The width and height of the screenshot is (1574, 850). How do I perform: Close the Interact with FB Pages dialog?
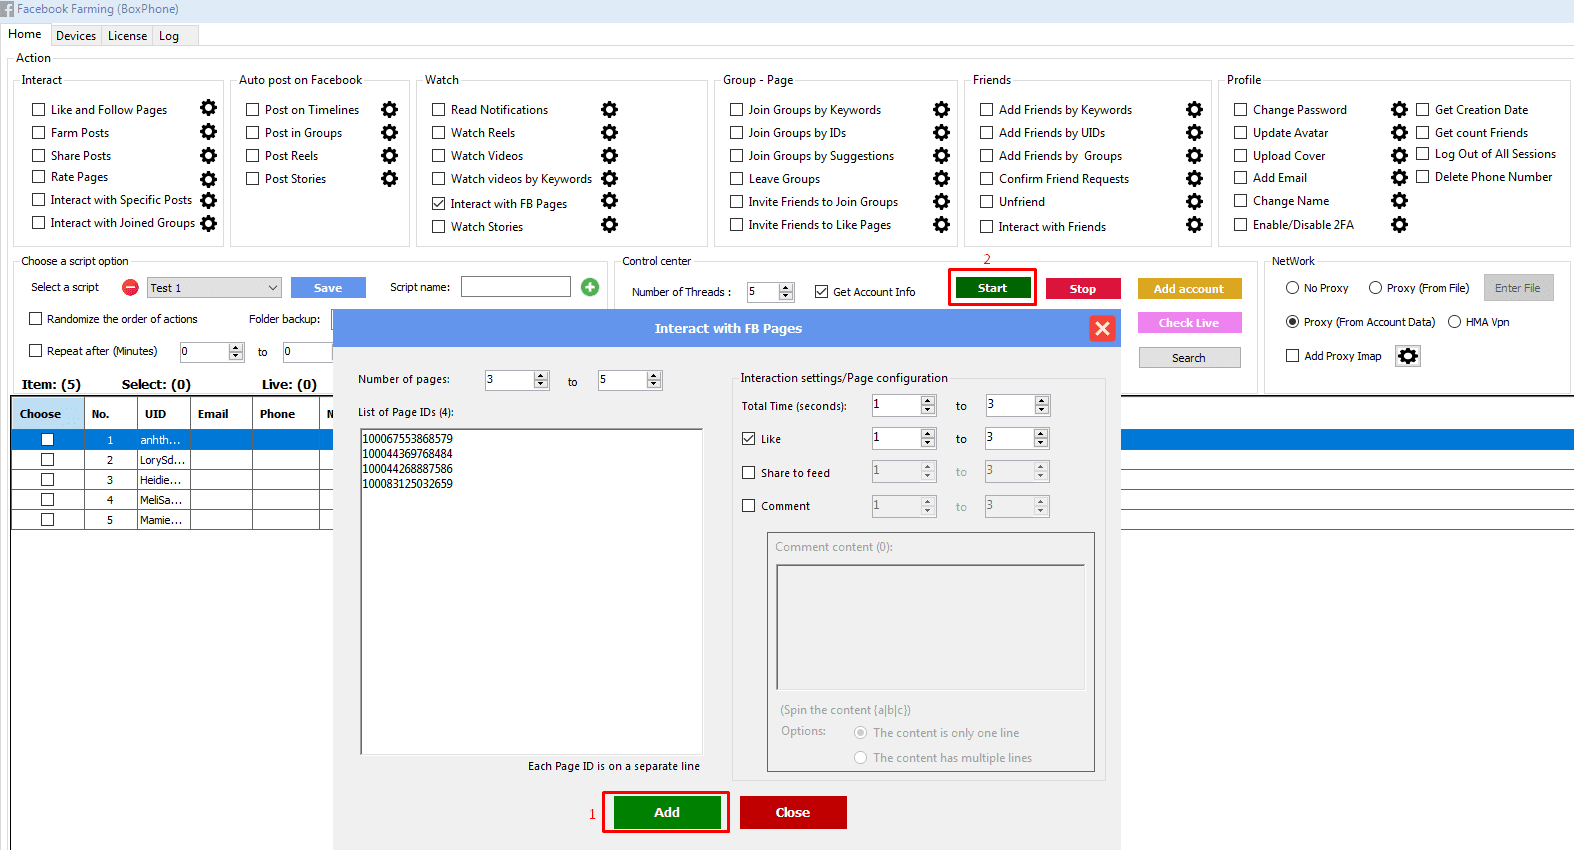(1102, 328)
